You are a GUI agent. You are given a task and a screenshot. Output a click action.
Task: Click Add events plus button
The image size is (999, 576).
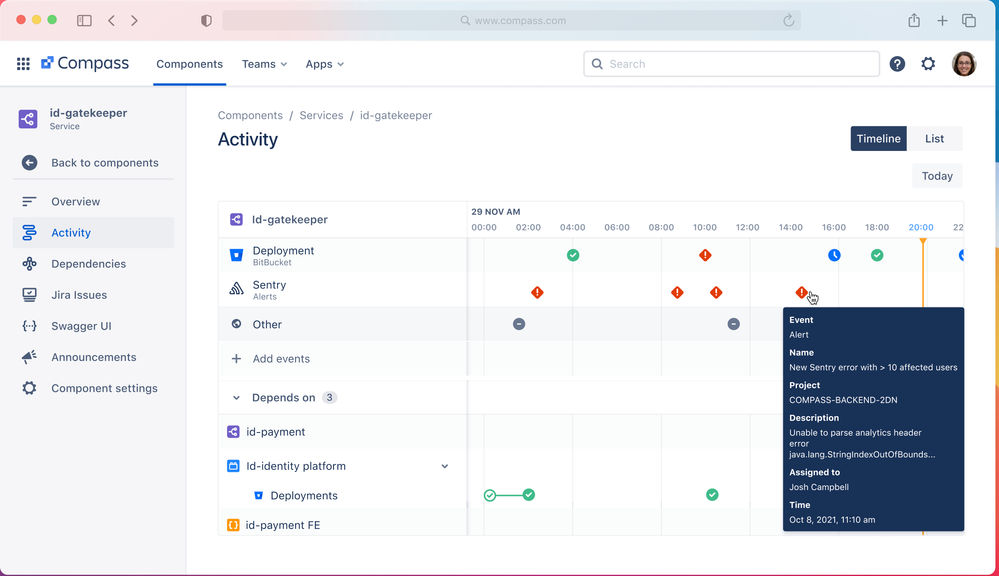(x=236, y=359)
